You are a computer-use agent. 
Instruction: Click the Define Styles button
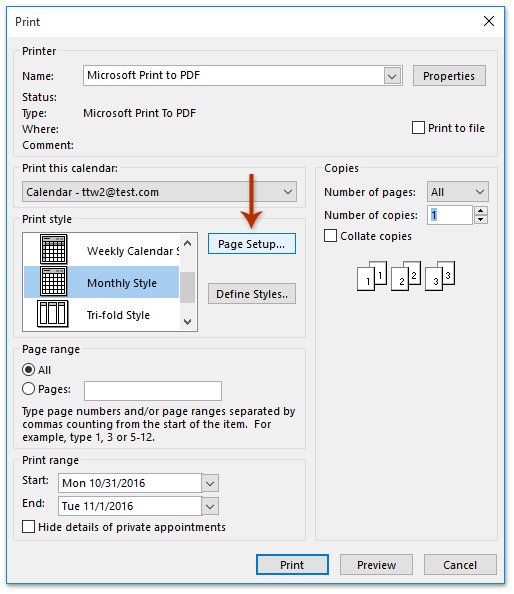tap(252, 294)
